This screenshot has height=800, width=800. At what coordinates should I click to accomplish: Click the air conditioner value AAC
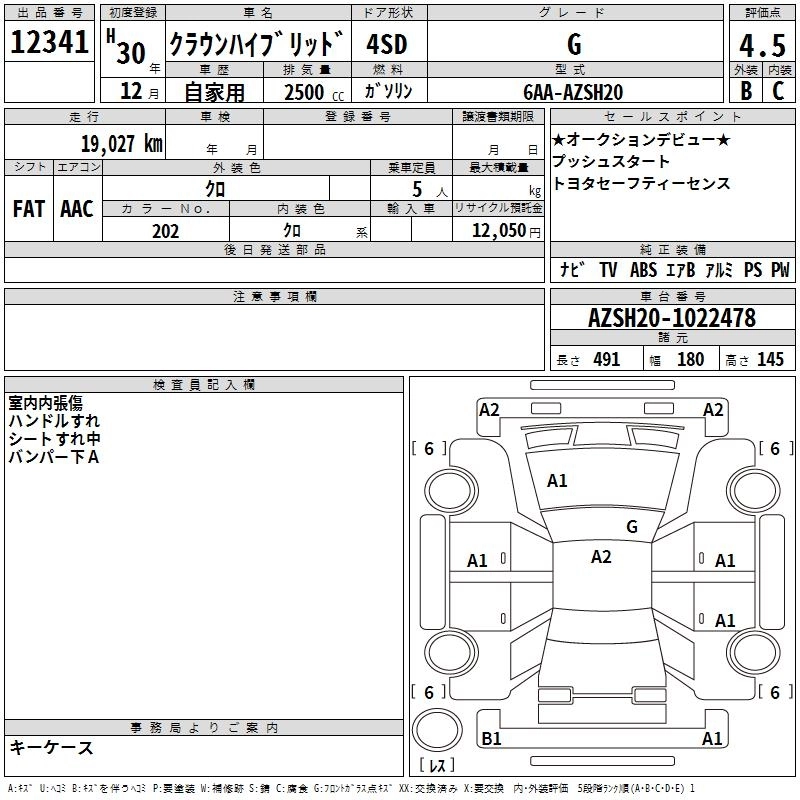click(77, 209)
